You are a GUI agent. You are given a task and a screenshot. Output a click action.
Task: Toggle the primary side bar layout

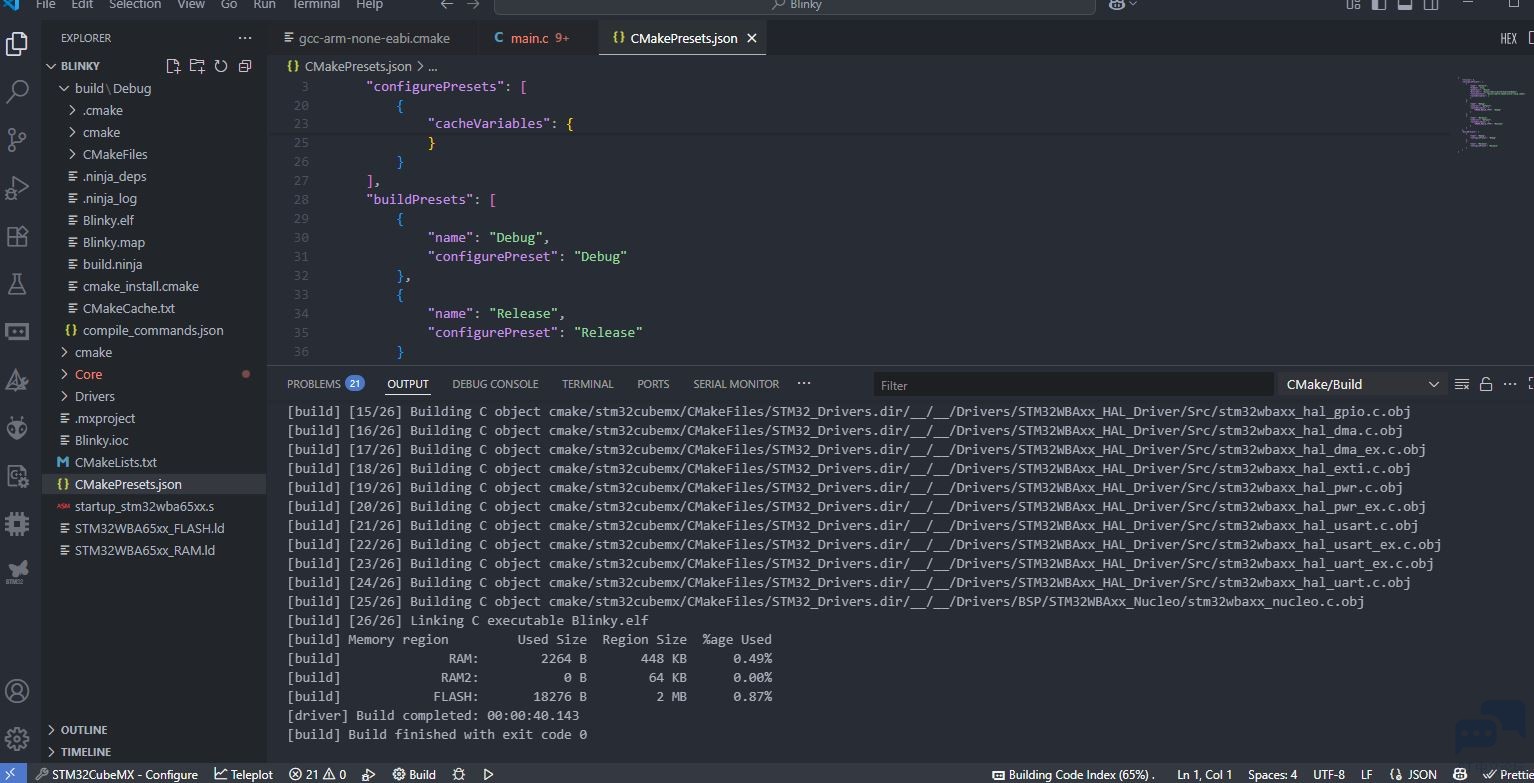pos(1379,5)
